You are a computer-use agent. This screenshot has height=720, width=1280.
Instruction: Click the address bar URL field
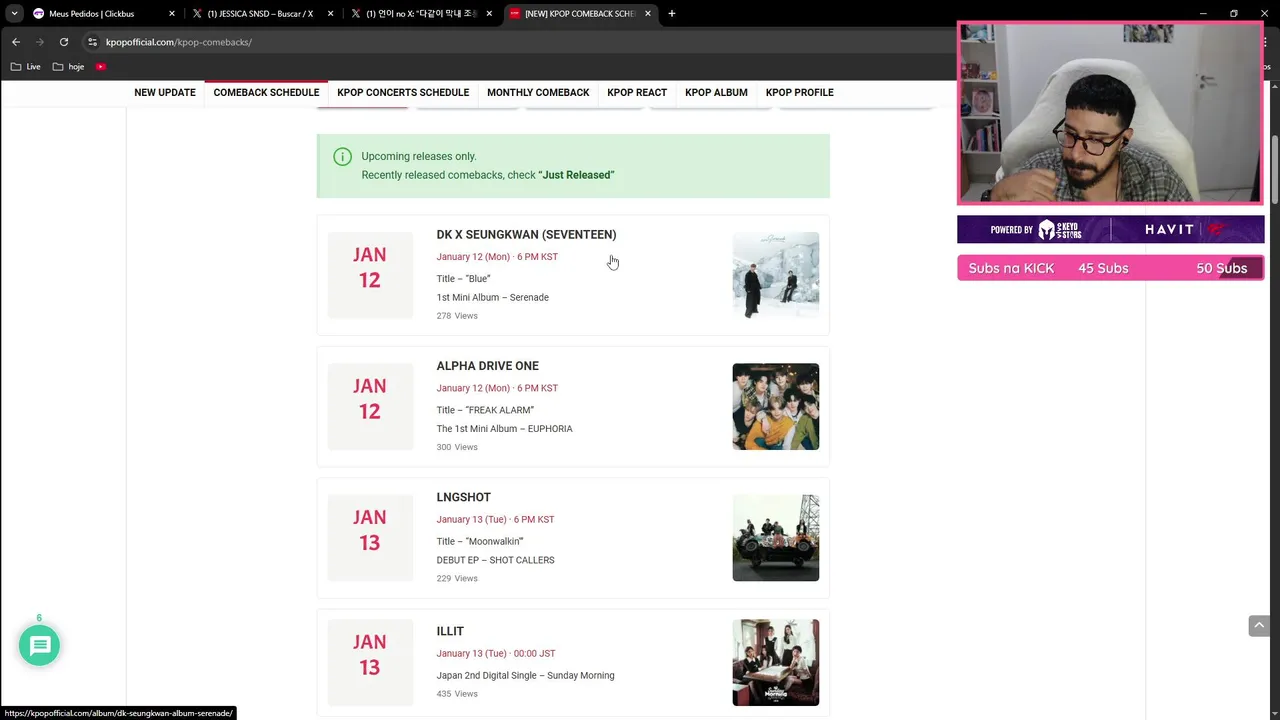[x=520, y=42]
